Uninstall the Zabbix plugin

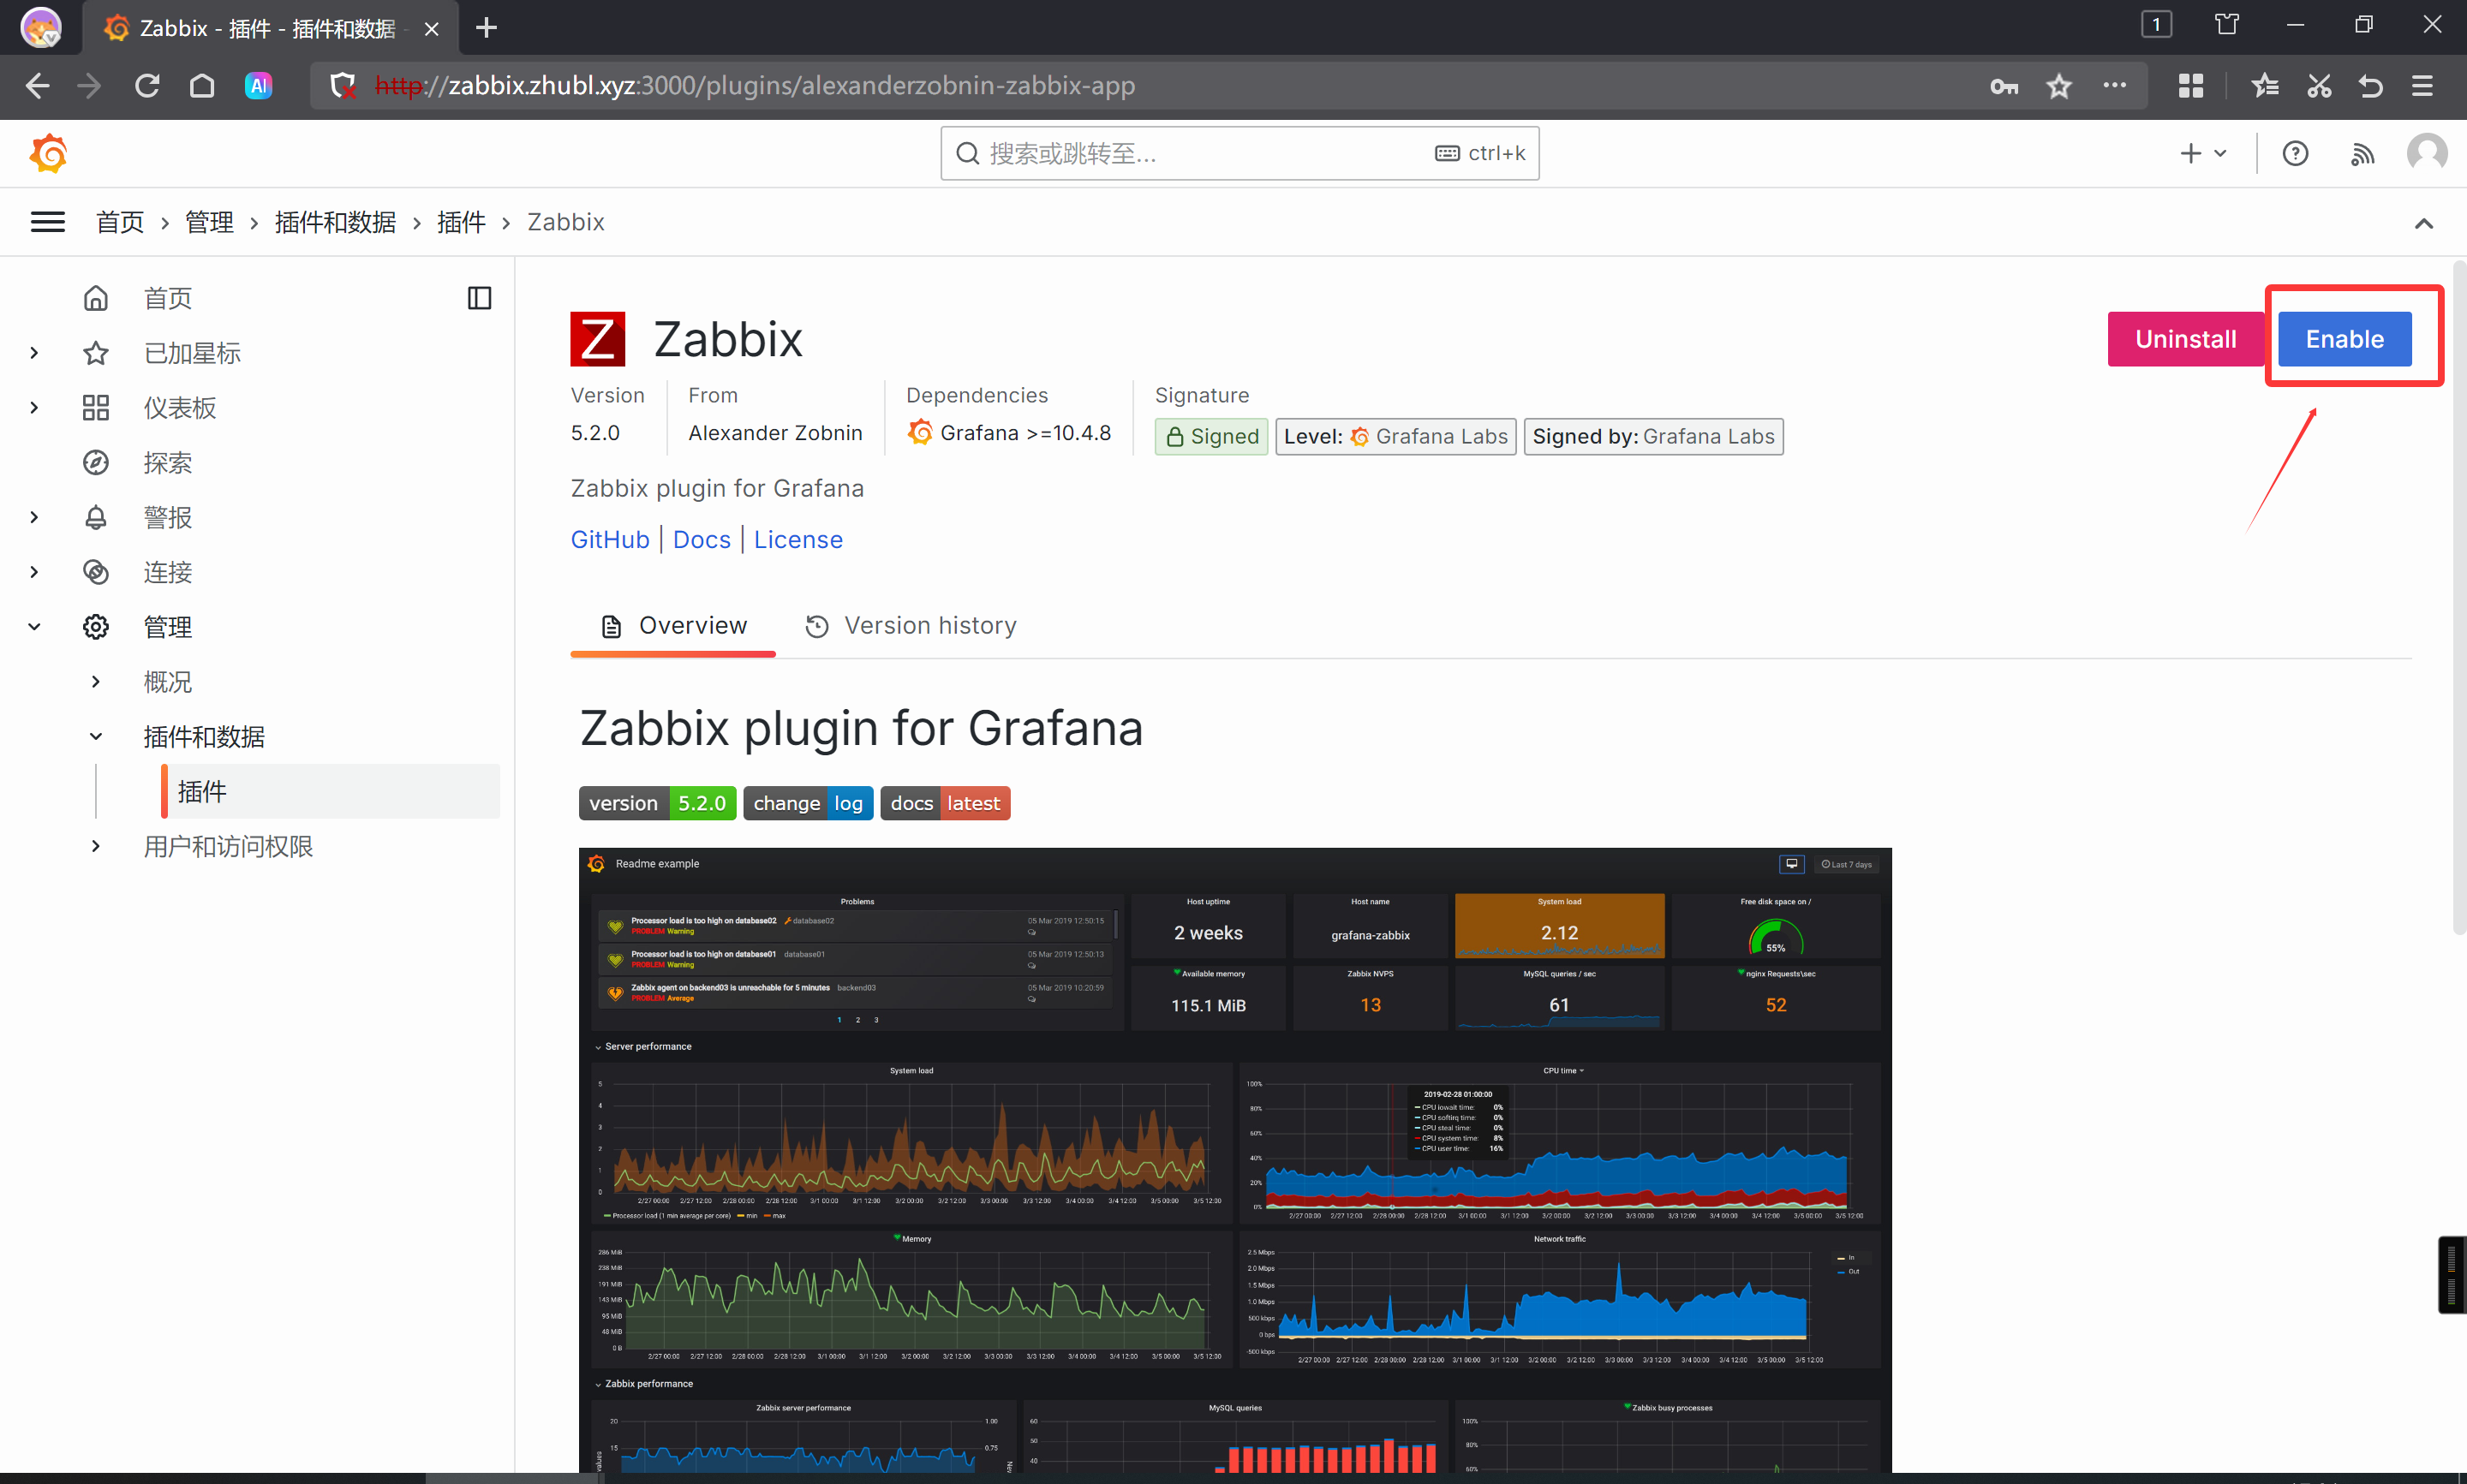coord(2185,339)
